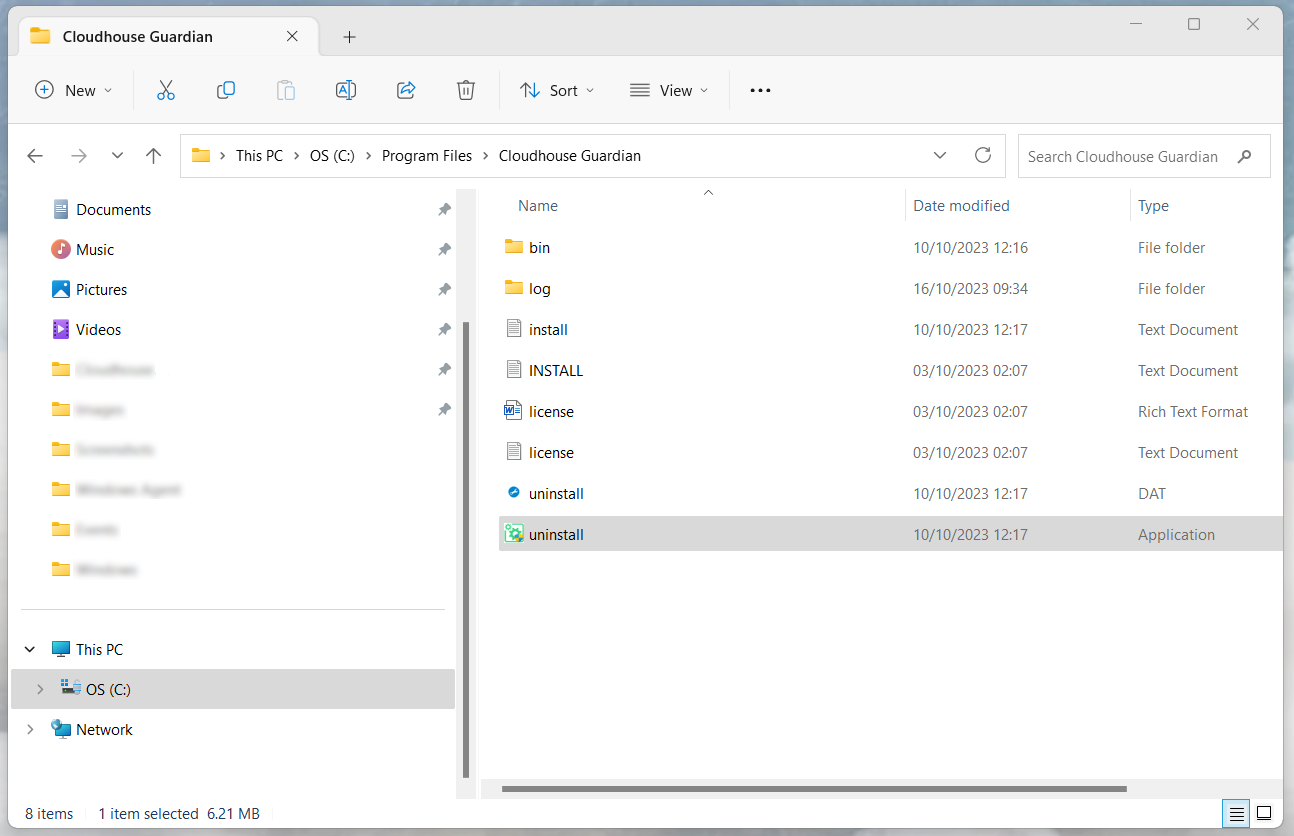Image resolution: width=1294 pixels, height=836 pixels.
Task: Expand the OS (C:) tree node
Action: [x=40, y=689]
